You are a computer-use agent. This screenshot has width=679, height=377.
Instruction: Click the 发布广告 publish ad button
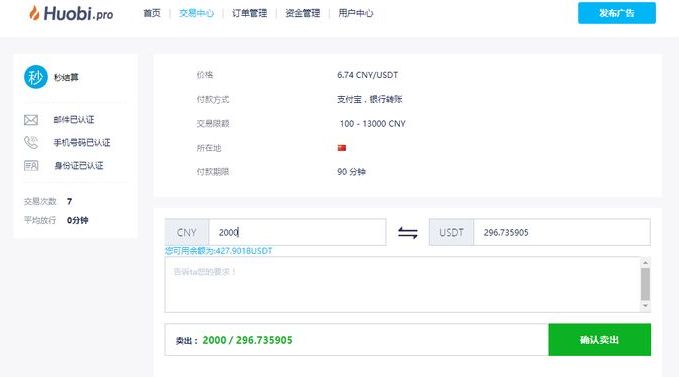click(x=617, y=13)
